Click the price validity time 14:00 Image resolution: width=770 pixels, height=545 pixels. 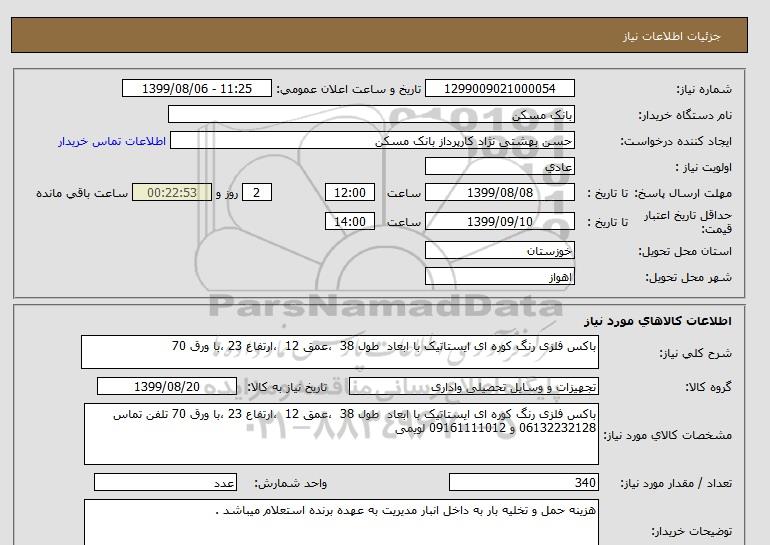coord(353,222)
